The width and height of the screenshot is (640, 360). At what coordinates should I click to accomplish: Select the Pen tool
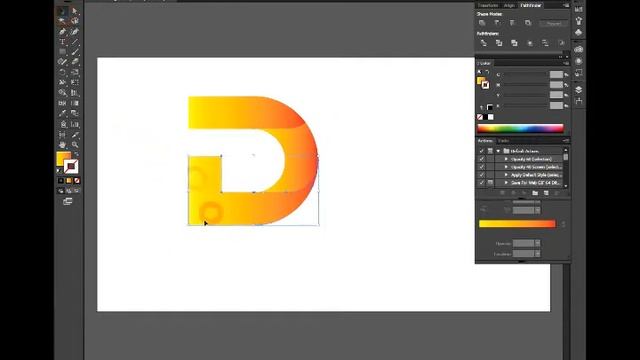(x=62, y=31)
